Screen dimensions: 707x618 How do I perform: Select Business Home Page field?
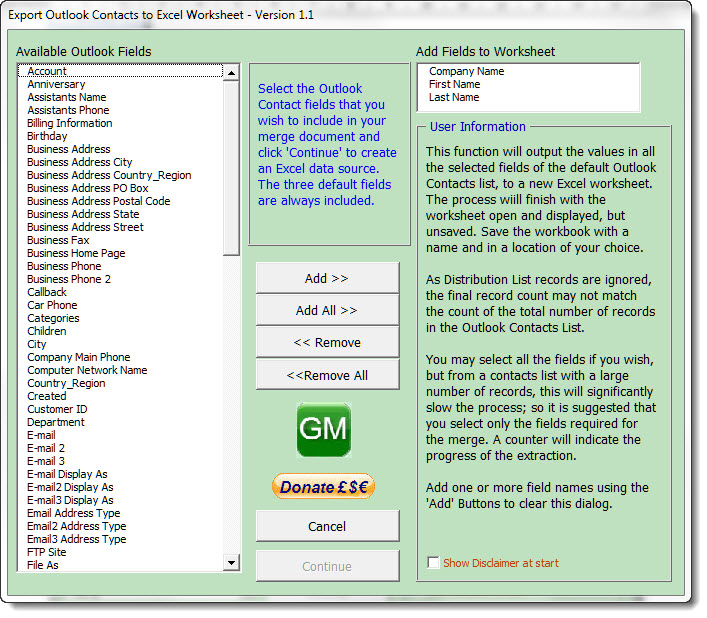[120, 253]
